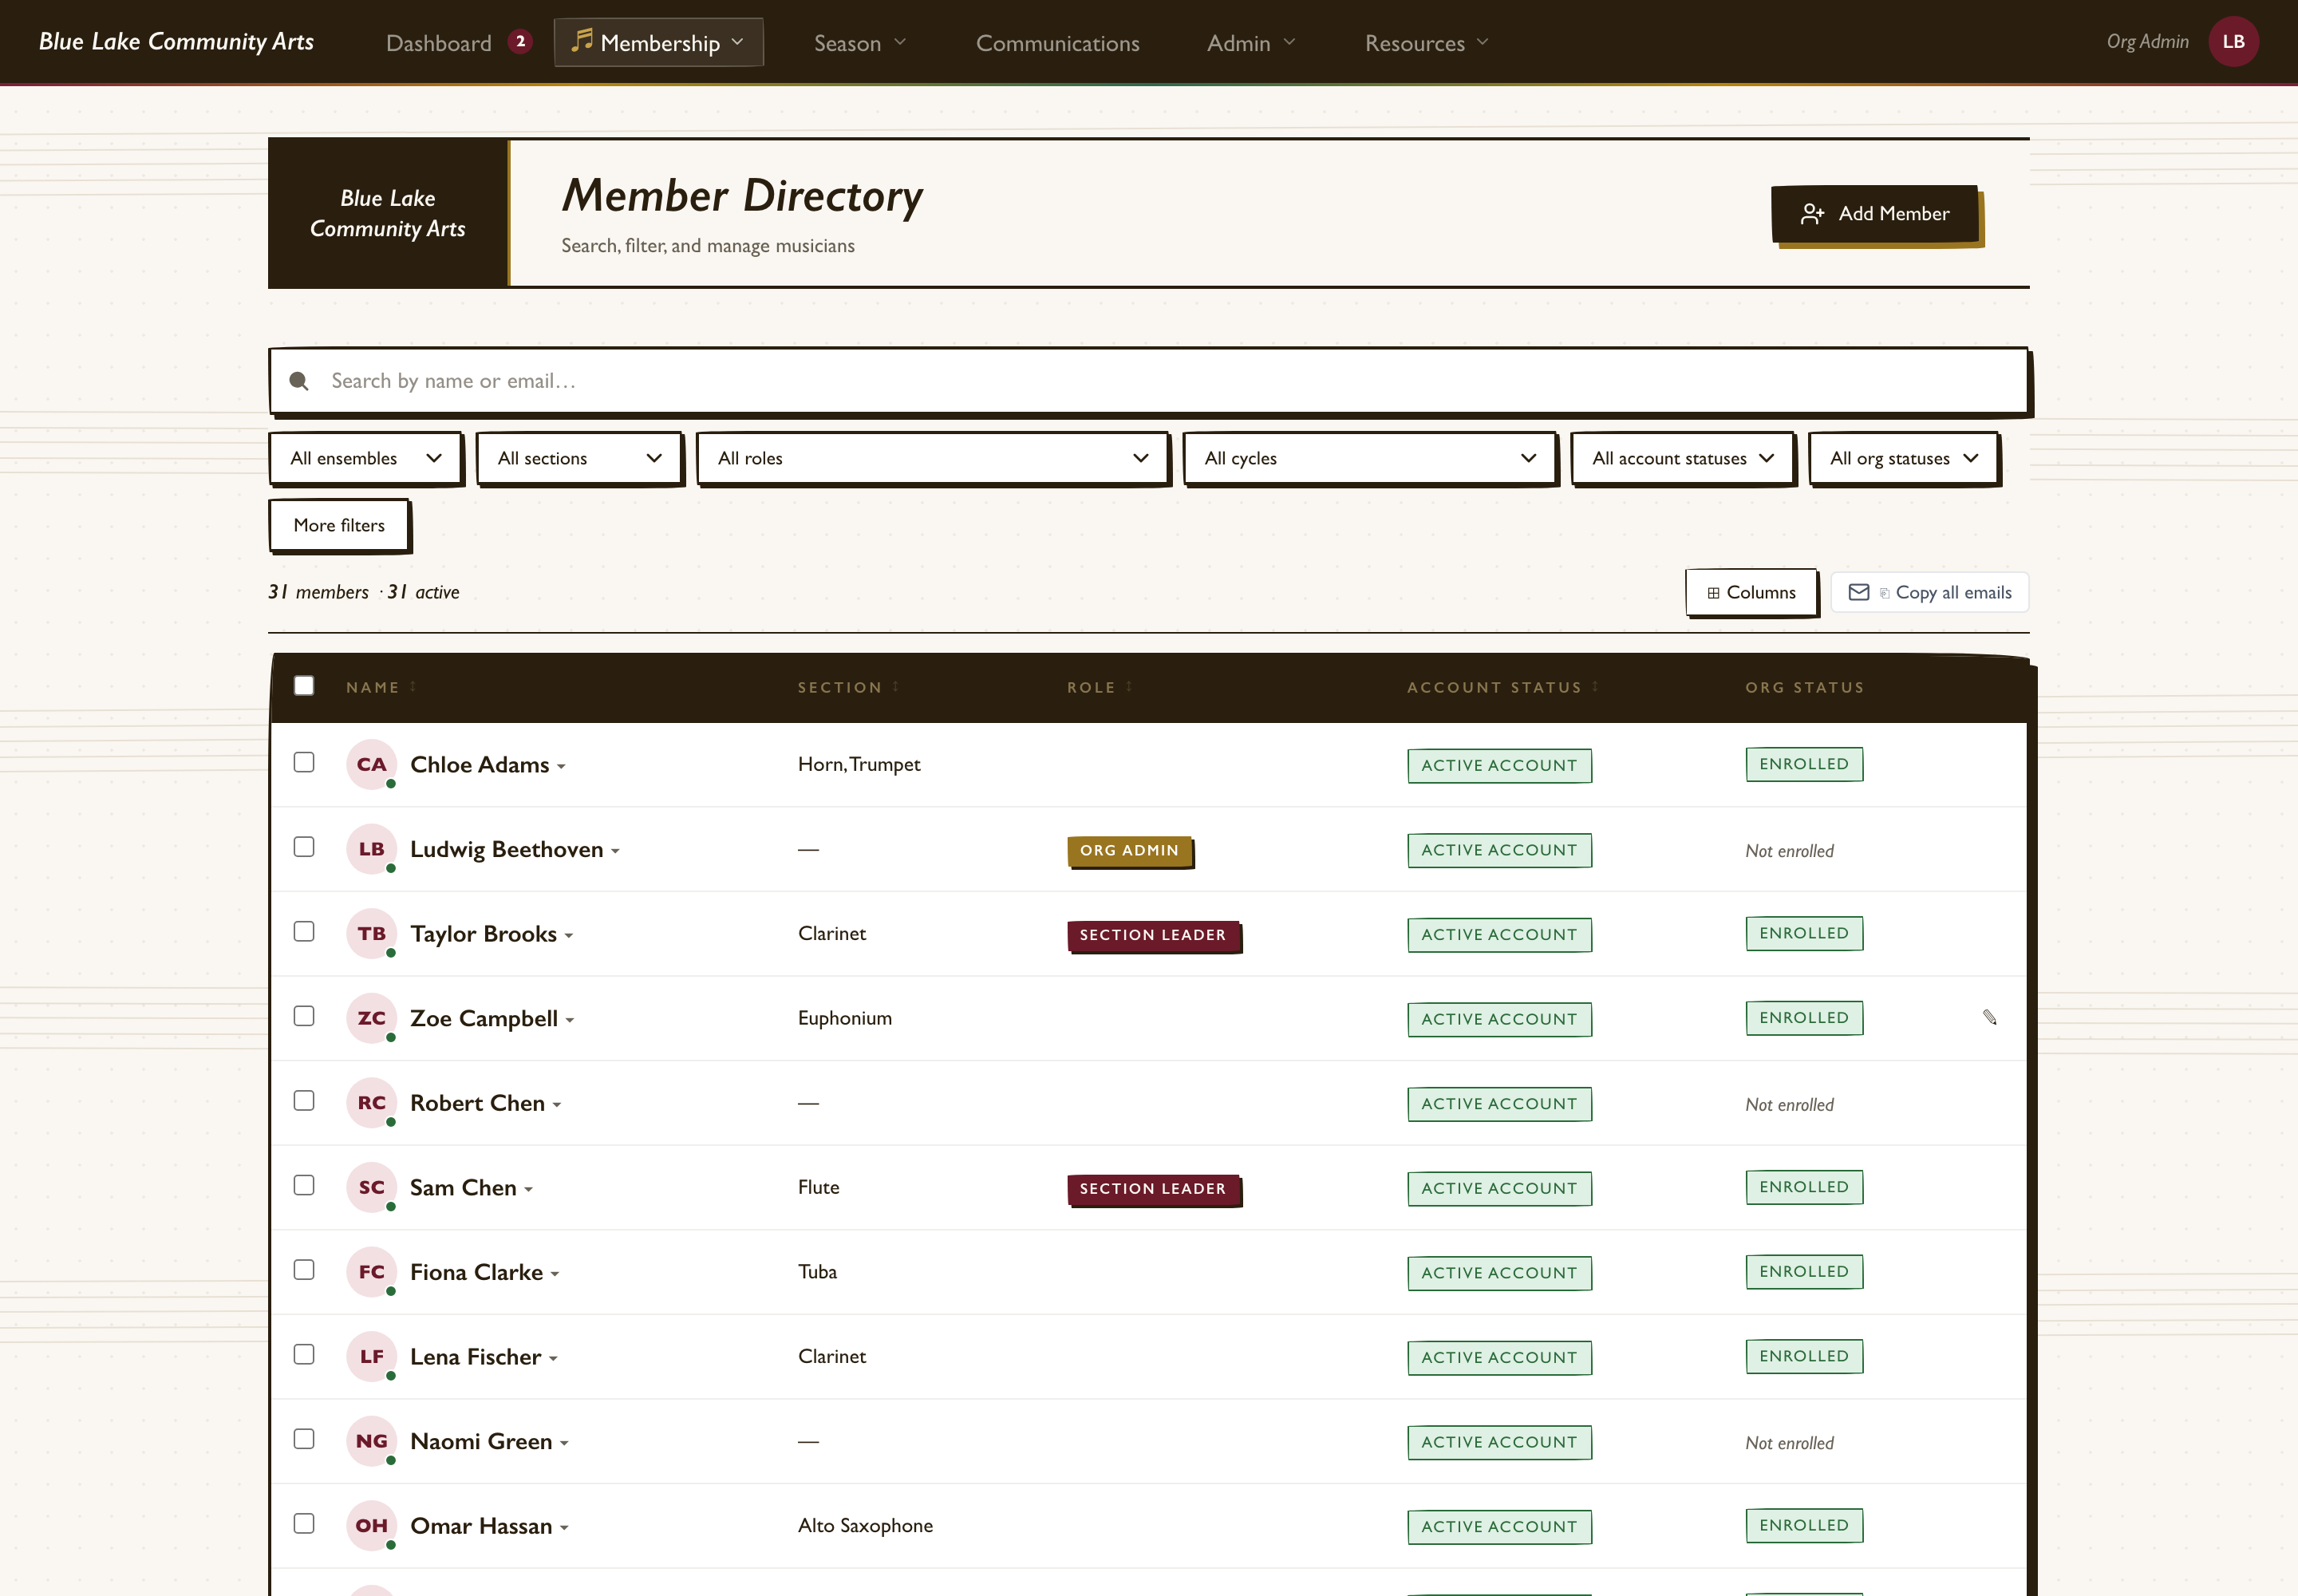Viewport: 2298px width, 1596px height.
Task: Check the box for Ludwig Beethoven
Action: [x=304, y=847]
